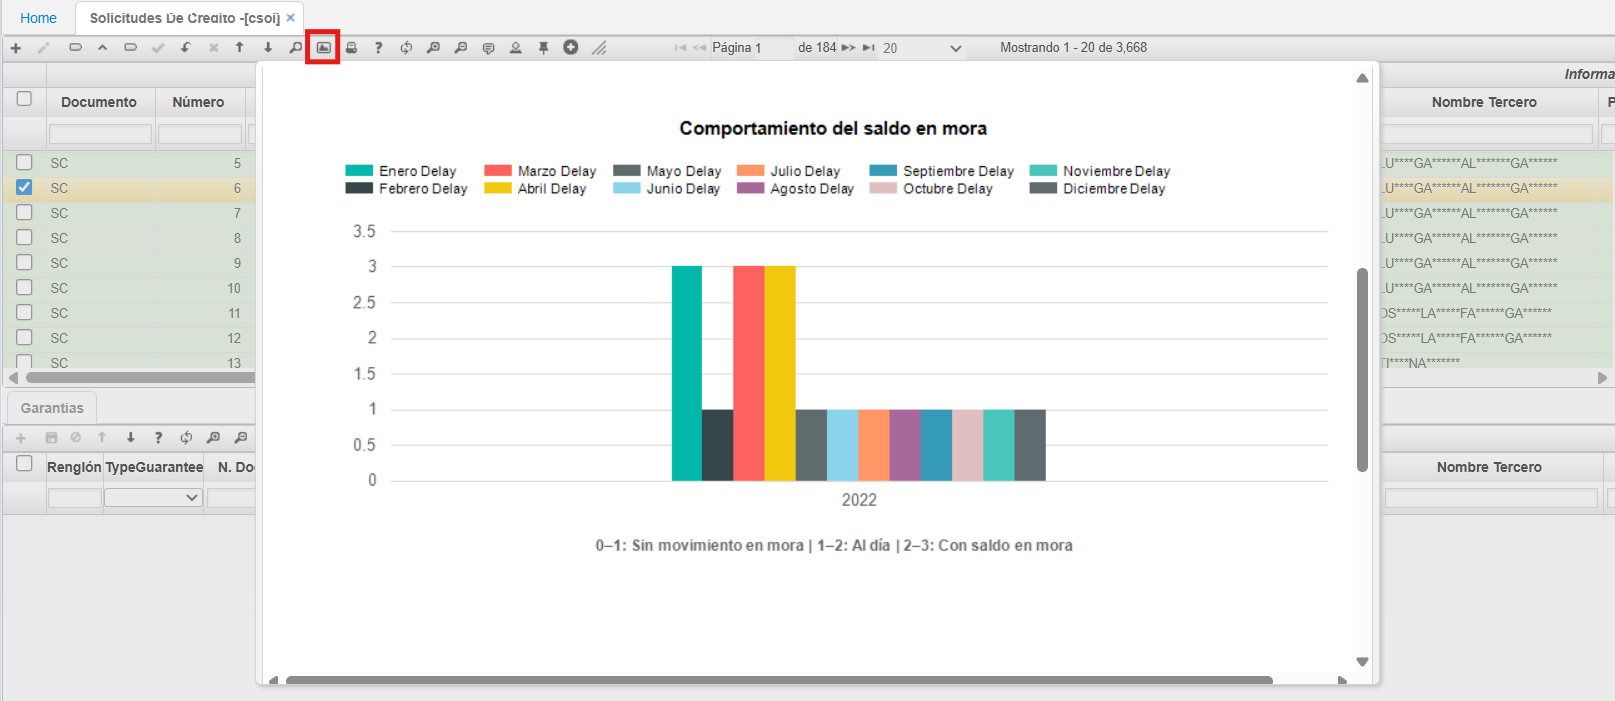This screenshot has height=701, width=1615.
Task: Sort by the Número column header
Action: pyautogui.click(x=198, y=102)
